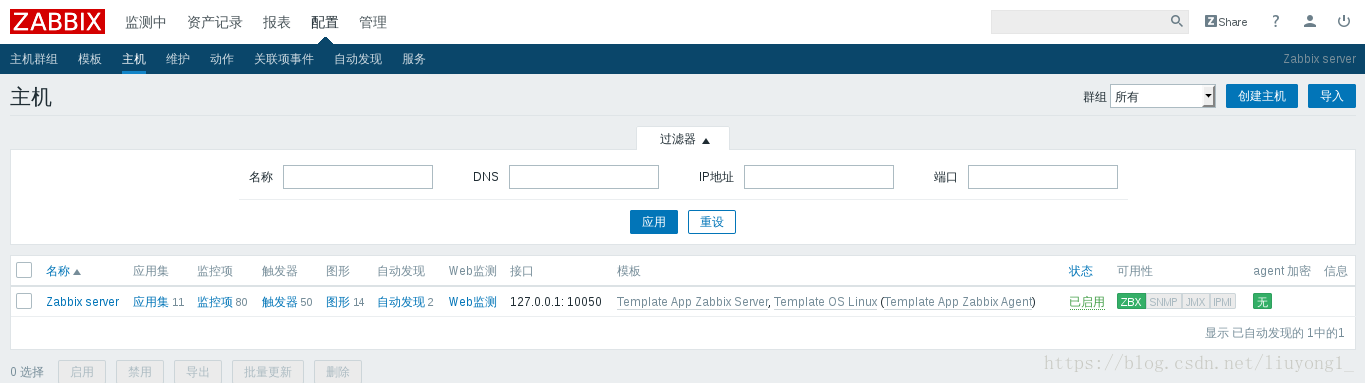Image resolution: width=1365 pixels, height=383 pixels.
Task: Click the green ZBX availability badge
Action: pyautogui.click(x=1131, y=301)
